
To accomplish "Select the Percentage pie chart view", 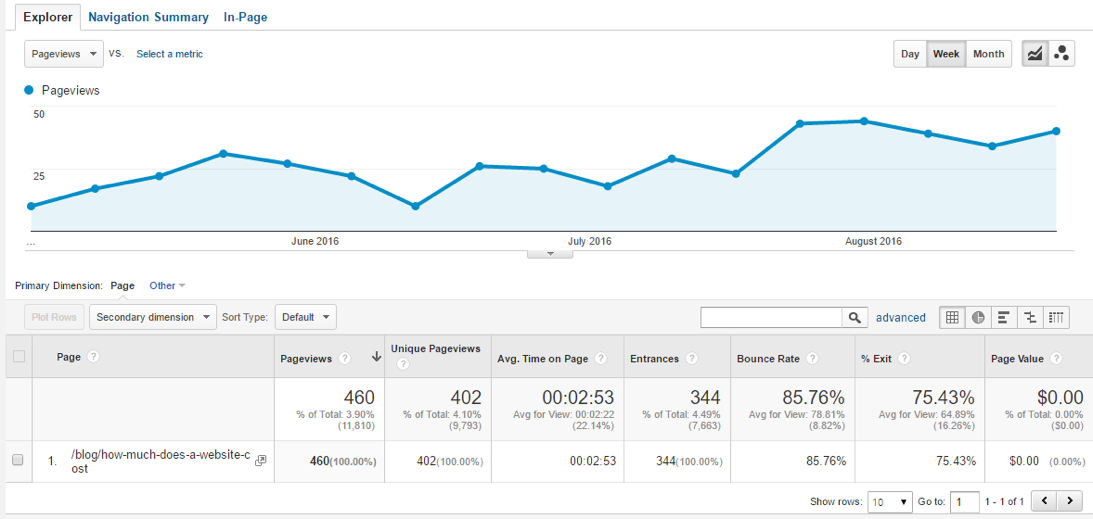I will pos(978,317).
